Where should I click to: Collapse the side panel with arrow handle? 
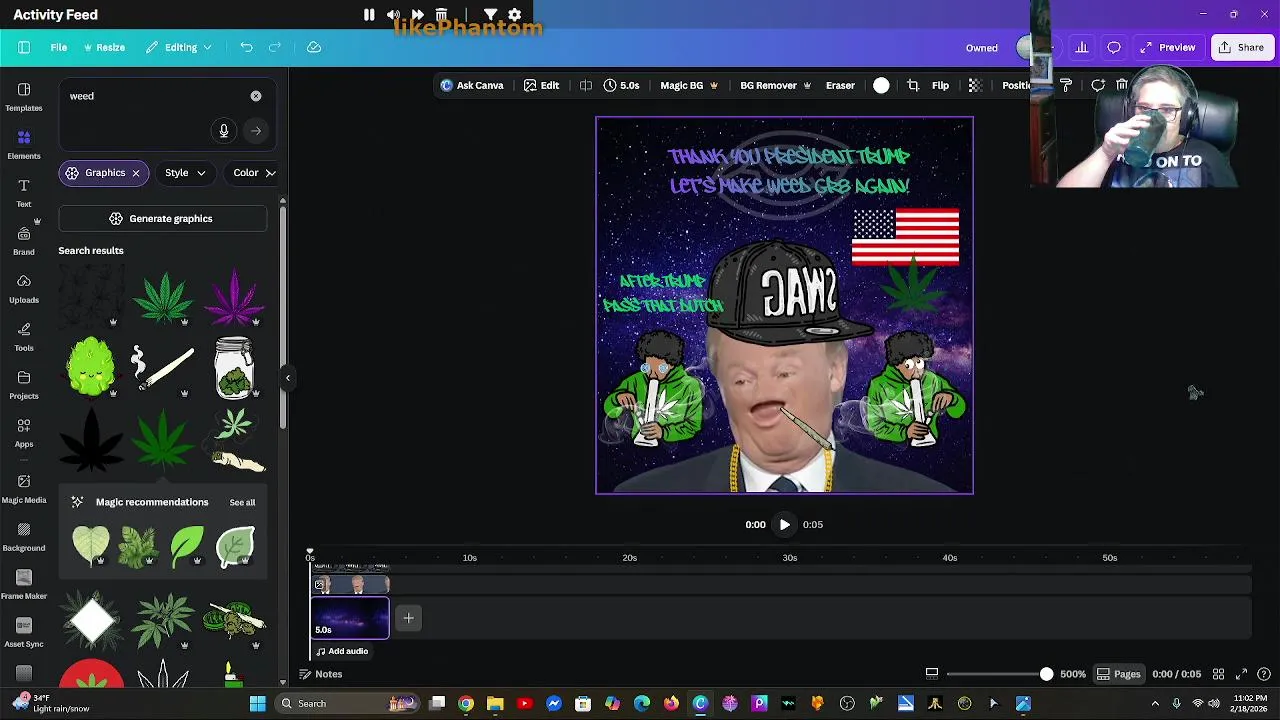click(288, 377)
